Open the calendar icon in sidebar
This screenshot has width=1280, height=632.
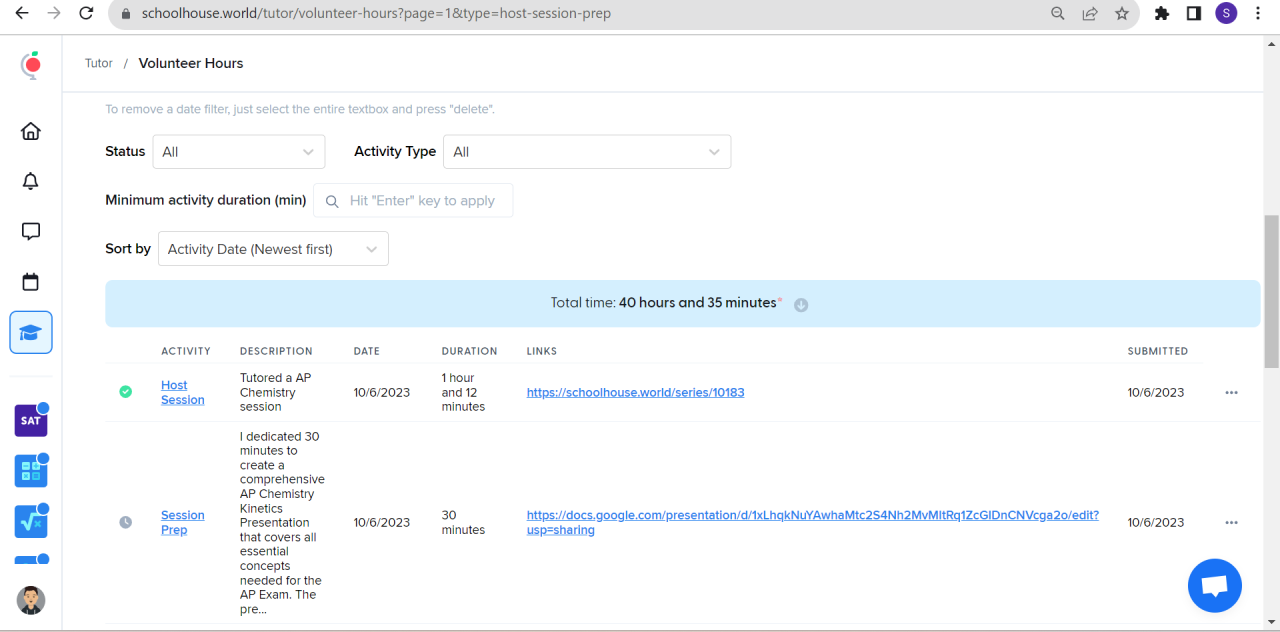31,282
